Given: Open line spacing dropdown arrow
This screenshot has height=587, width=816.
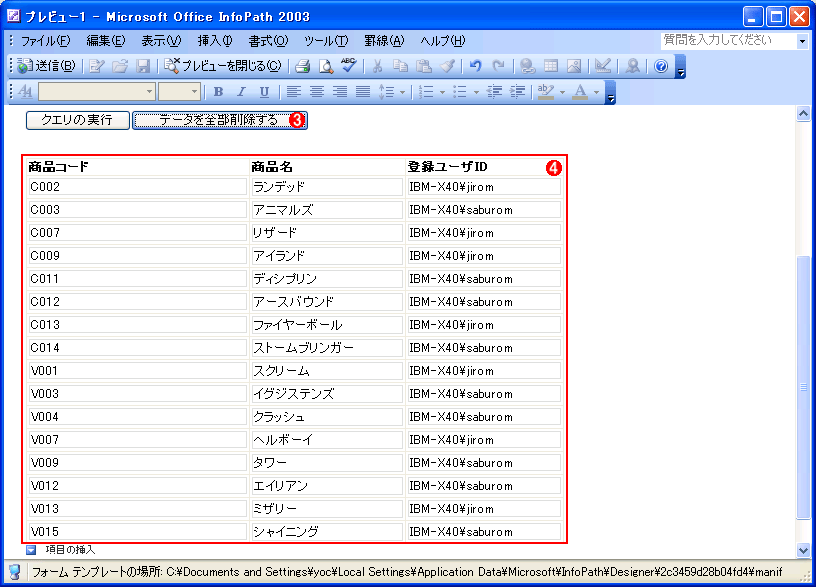Looking at the screenshot, I should tap(402, 92).
